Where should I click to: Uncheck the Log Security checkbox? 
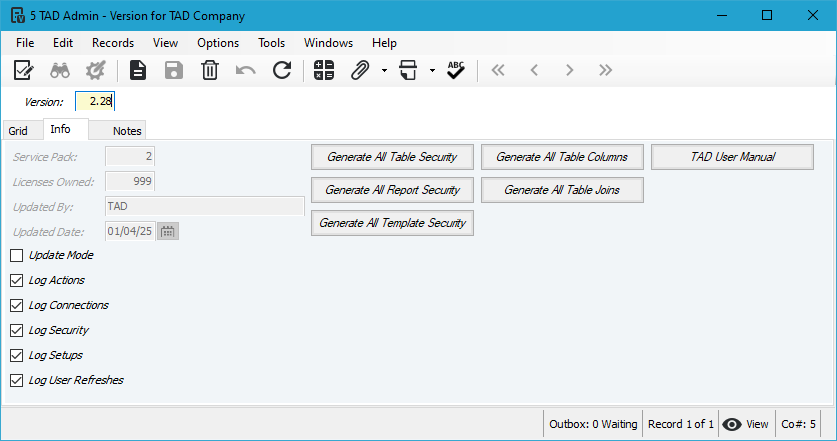17,330
